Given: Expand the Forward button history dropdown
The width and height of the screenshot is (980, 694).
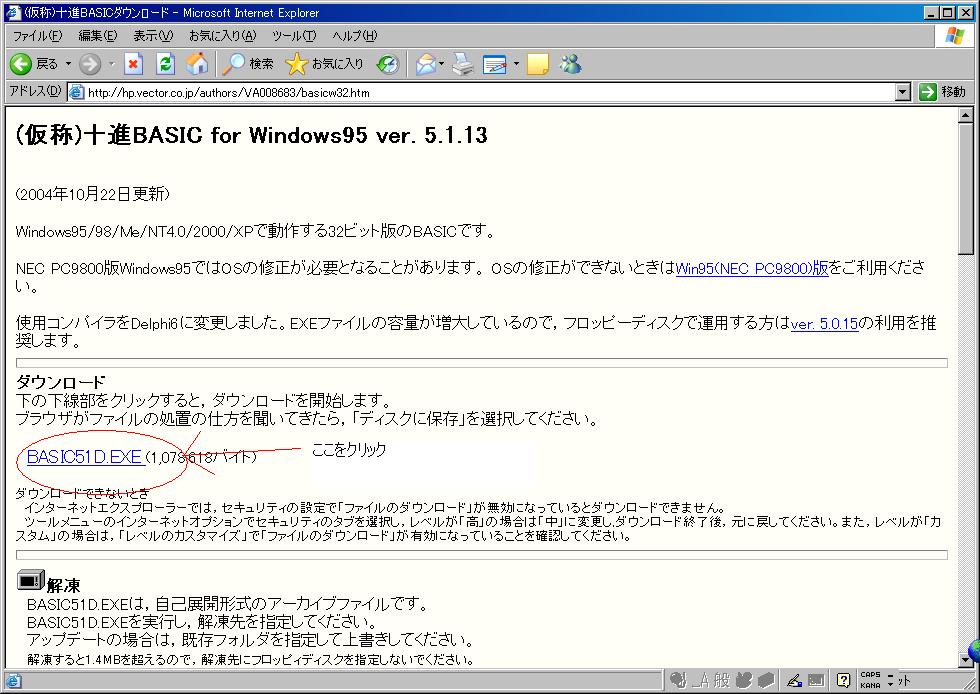Looking at the screenshot, I should 111,64.
